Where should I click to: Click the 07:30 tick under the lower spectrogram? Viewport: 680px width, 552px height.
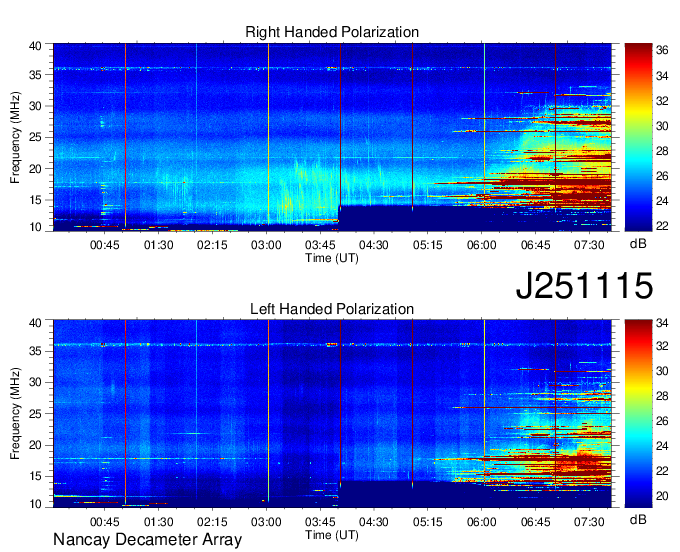[590, 522]
